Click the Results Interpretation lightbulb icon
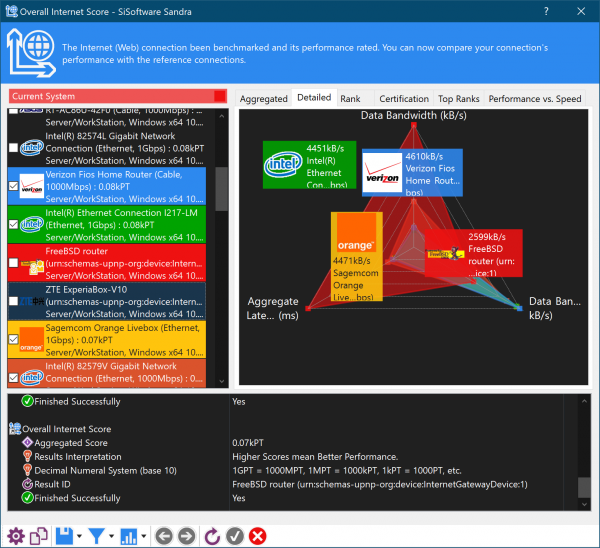The width and height of the screenshot is (600, 548). [27, 456]
